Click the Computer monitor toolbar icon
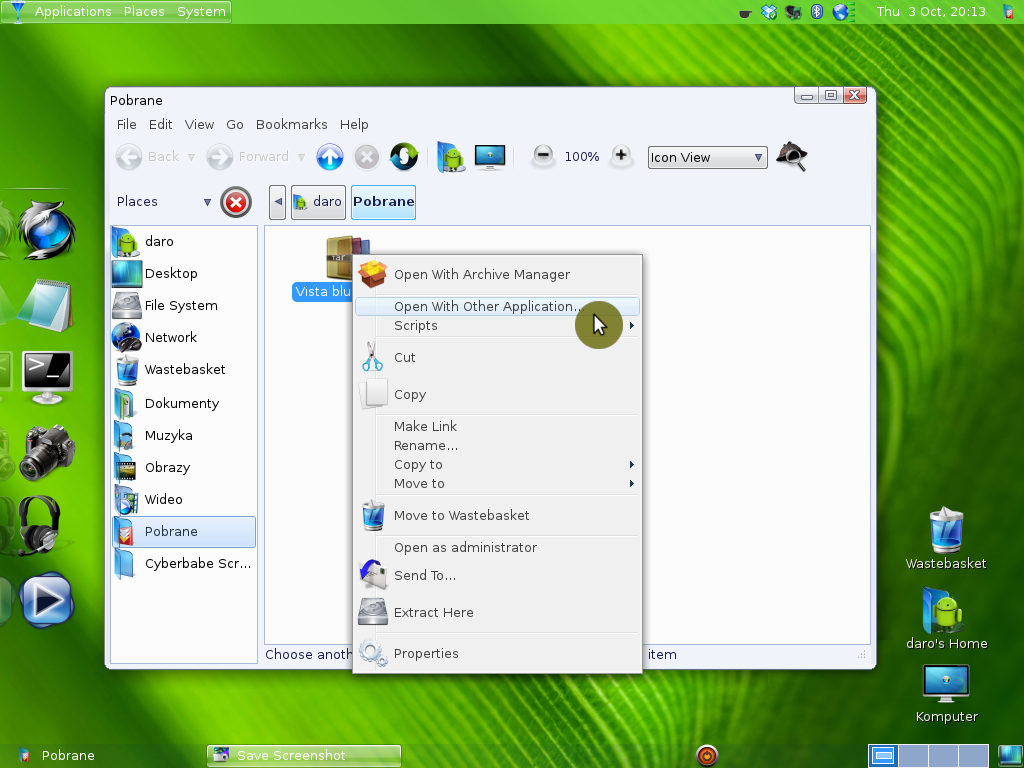This screenshot has width=1024, height=768. click(490, 157)
